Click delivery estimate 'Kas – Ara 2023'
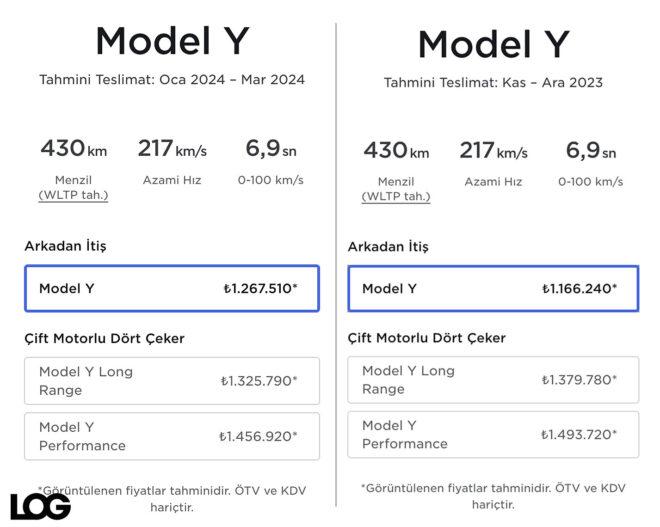This screenshot has width=660, height=527. point(493,82)
